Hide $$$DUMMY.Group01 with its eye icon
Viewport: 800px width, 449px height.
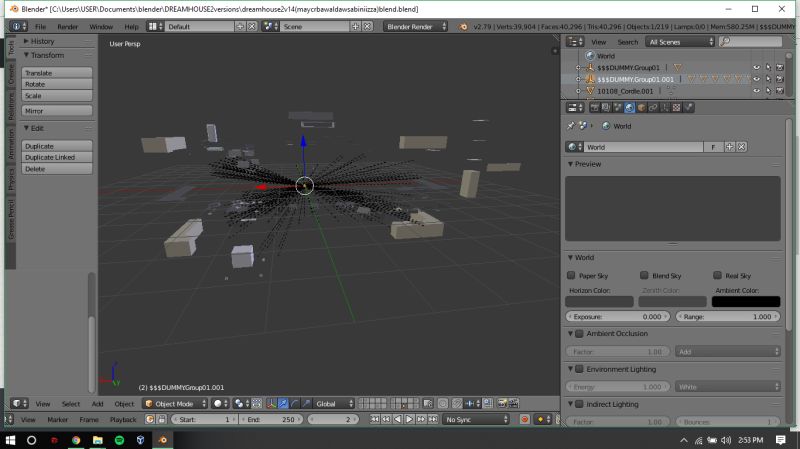[x=757, y=67]
